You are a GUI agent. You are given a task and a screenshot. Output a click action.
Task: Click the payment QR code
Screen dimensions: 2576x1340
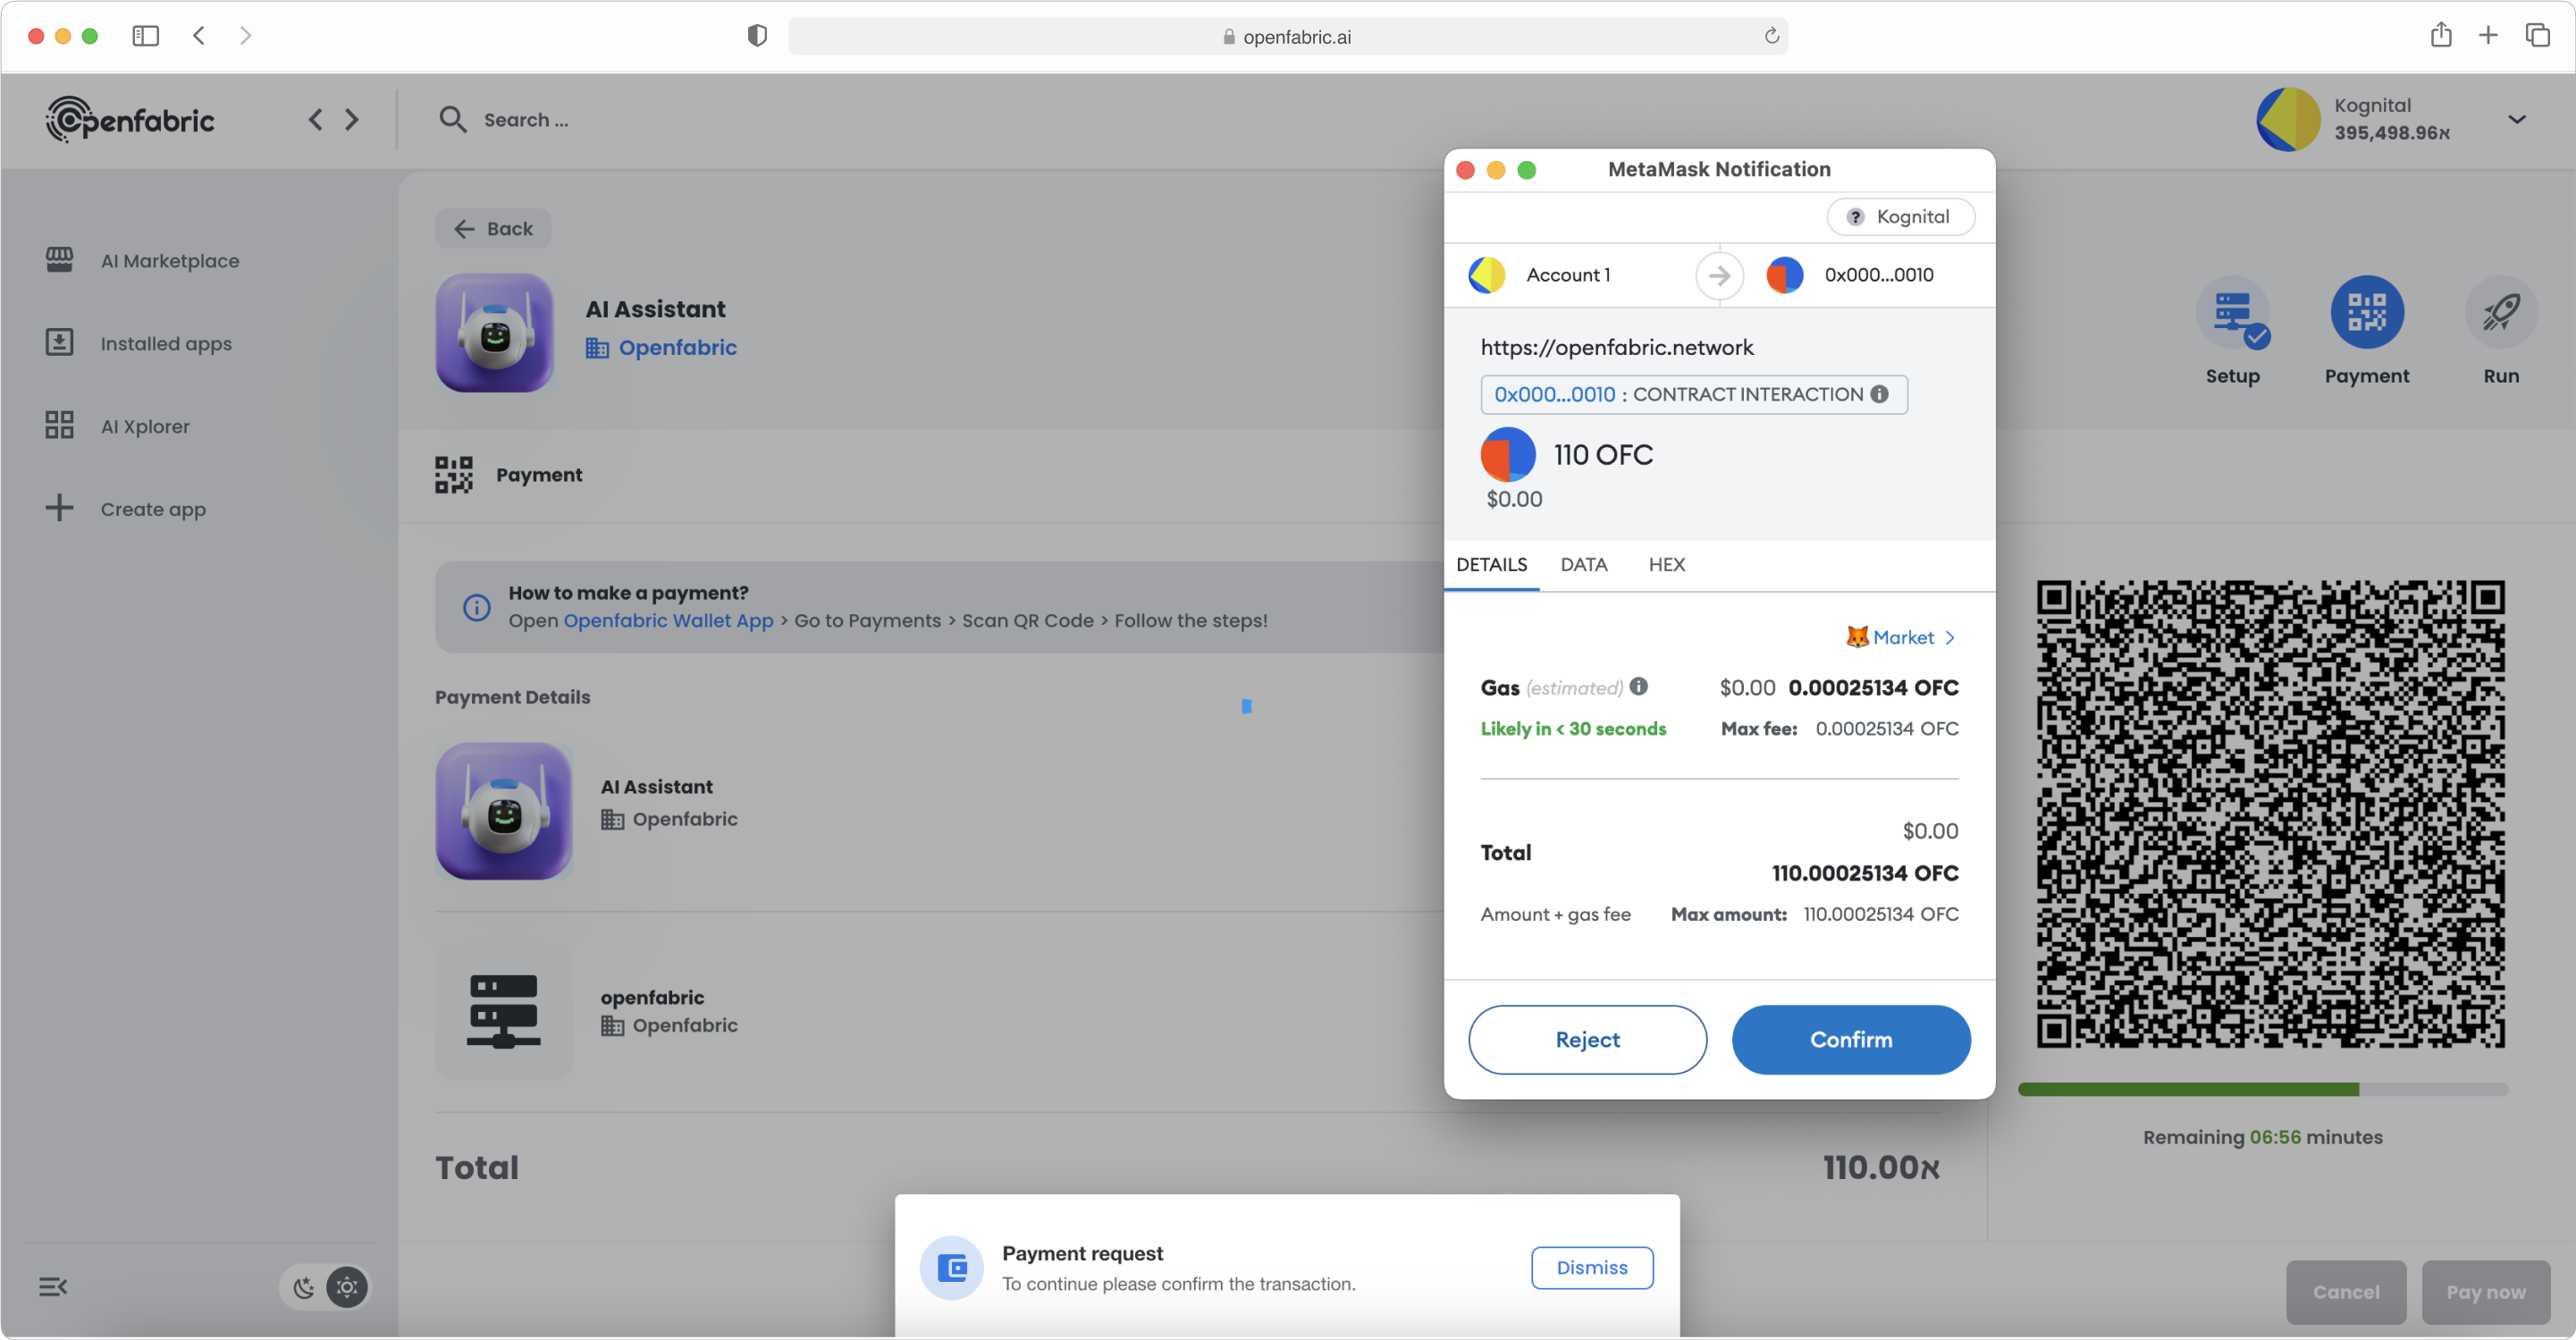click(x=2270, y=814)
